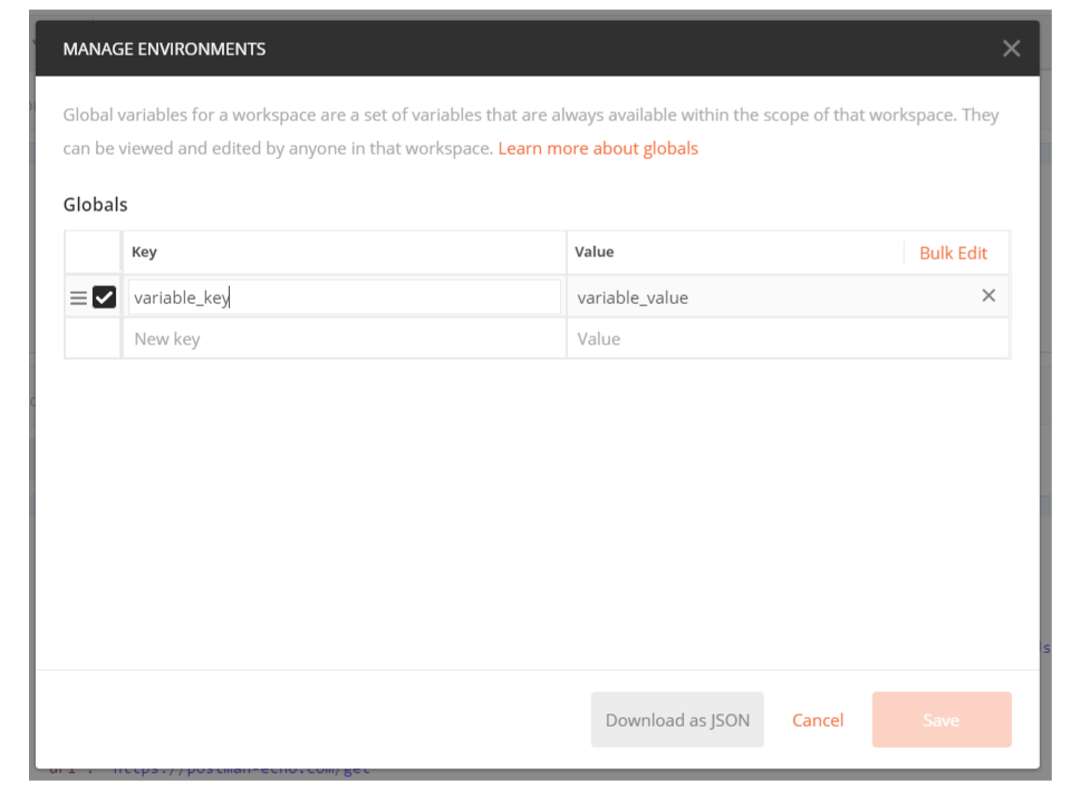Click the Key column header
Image resolution: width=1089 pixels, height=793 pixels.
tap(144, 252)
